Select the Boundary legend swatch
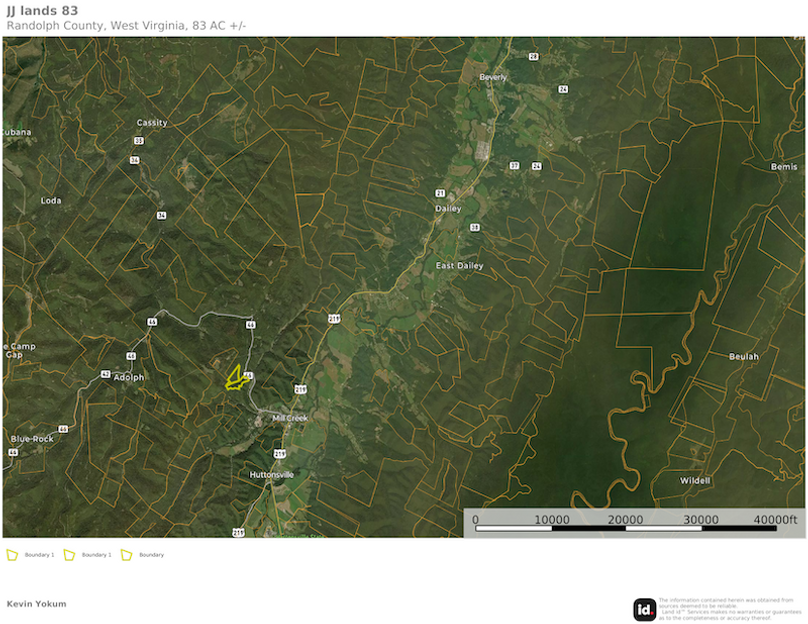Viewport: 808px width, 624px height. click(125, 553)
